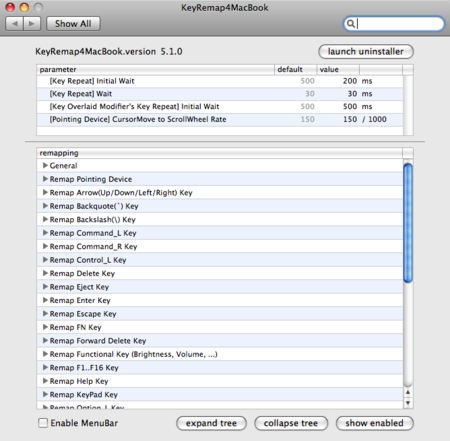450x441 pixels.
Task: Click the 200 value for Initial Wait
Action: click(x=350, y=81)
